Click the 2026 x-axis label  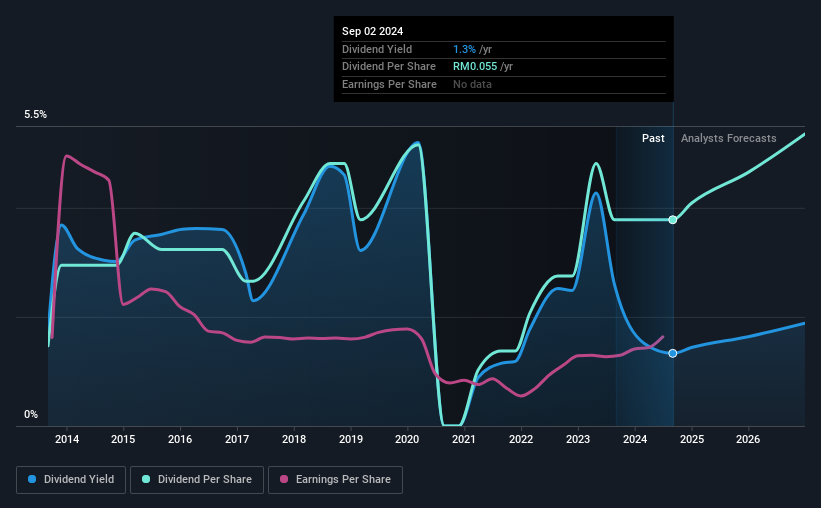pos(748,439)
